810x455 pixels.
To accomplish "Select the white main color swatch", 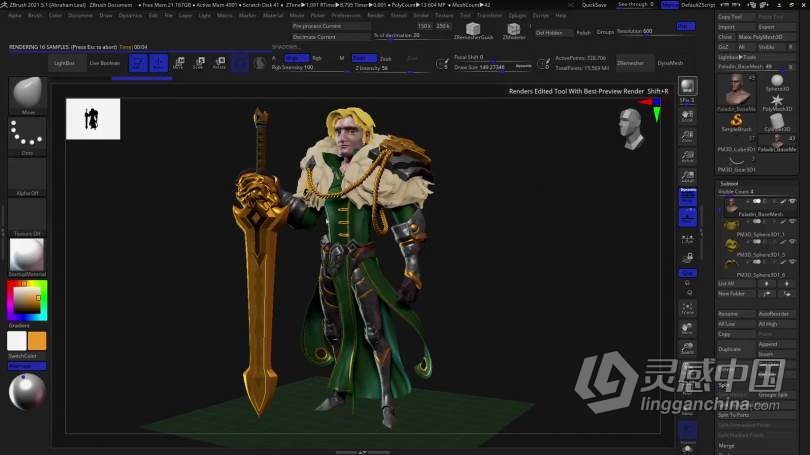I will 17,341.
